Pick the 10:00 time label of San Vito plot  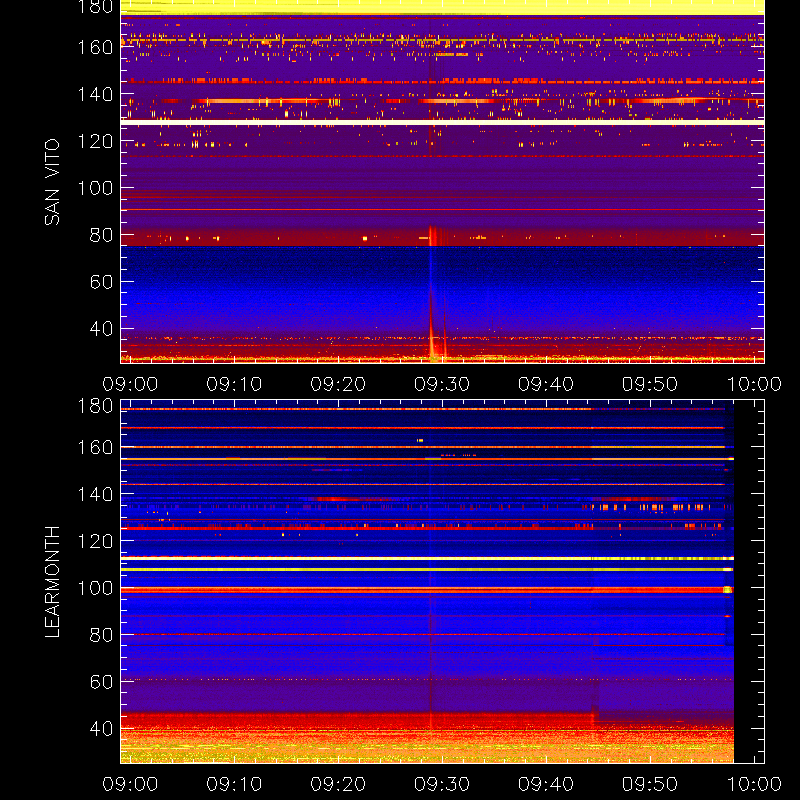pos(754,384)
